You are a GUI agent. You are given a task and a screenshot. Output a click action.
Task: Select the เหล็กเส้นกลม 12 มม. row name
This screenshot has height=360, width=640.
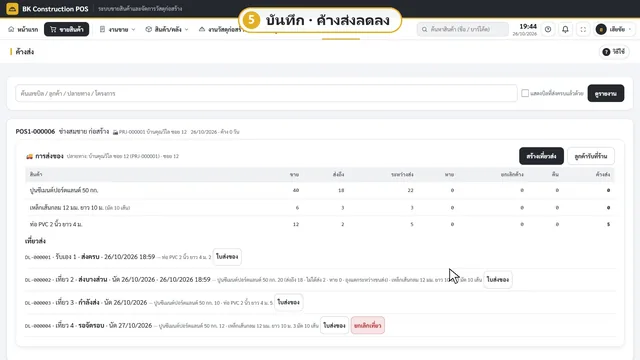pos(80,208)
